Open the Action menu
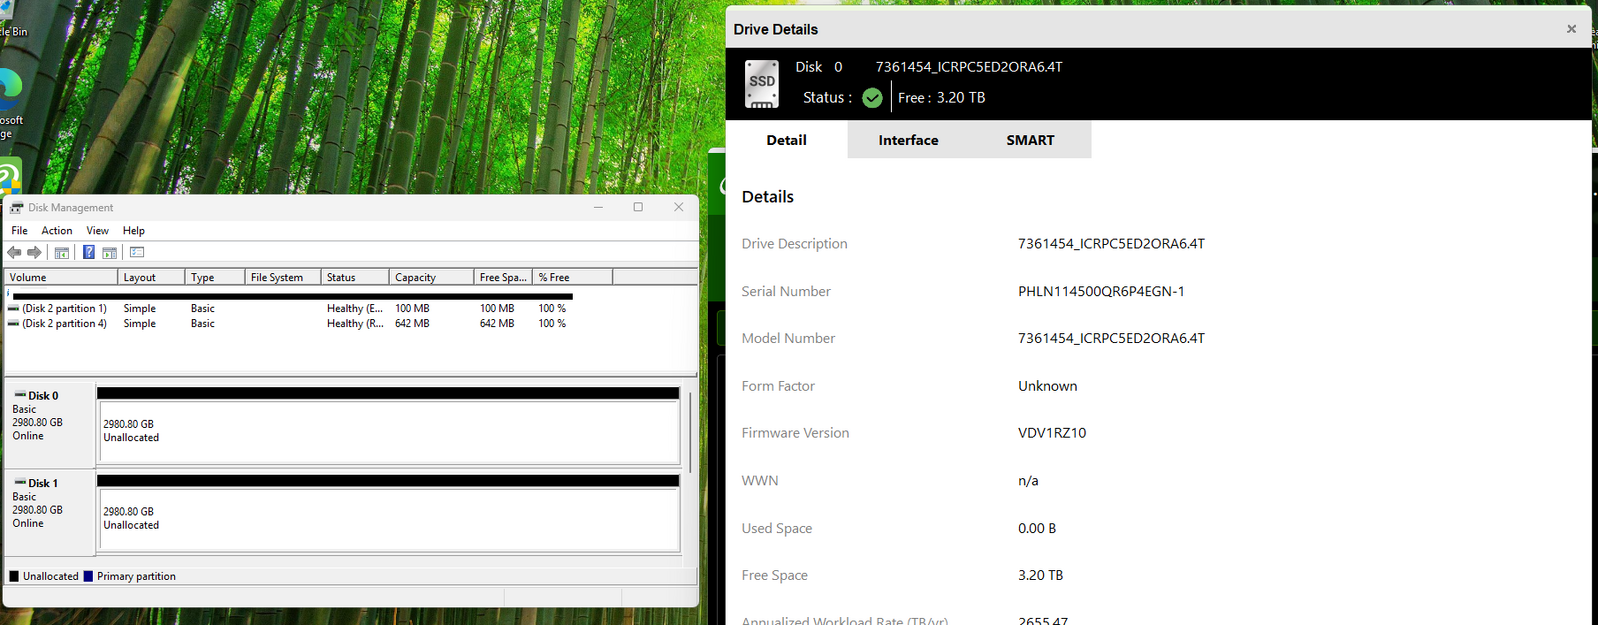 click(x=56, y=231)
